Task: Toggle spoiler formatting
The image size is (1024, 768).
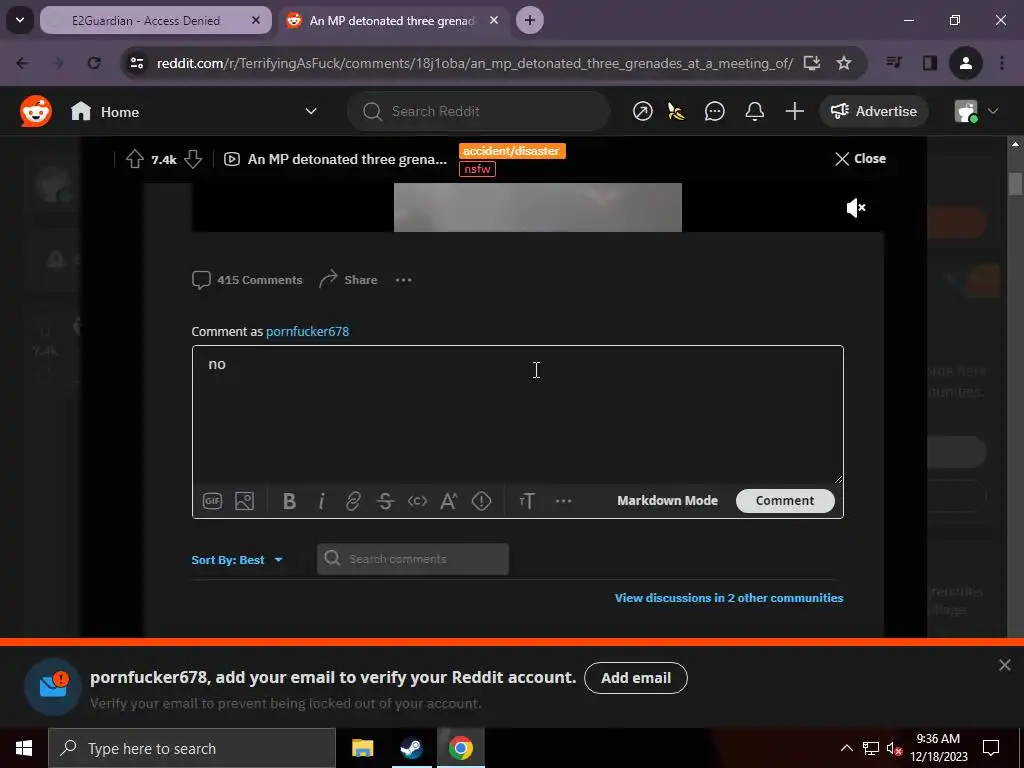Action: tap(481, 501)
